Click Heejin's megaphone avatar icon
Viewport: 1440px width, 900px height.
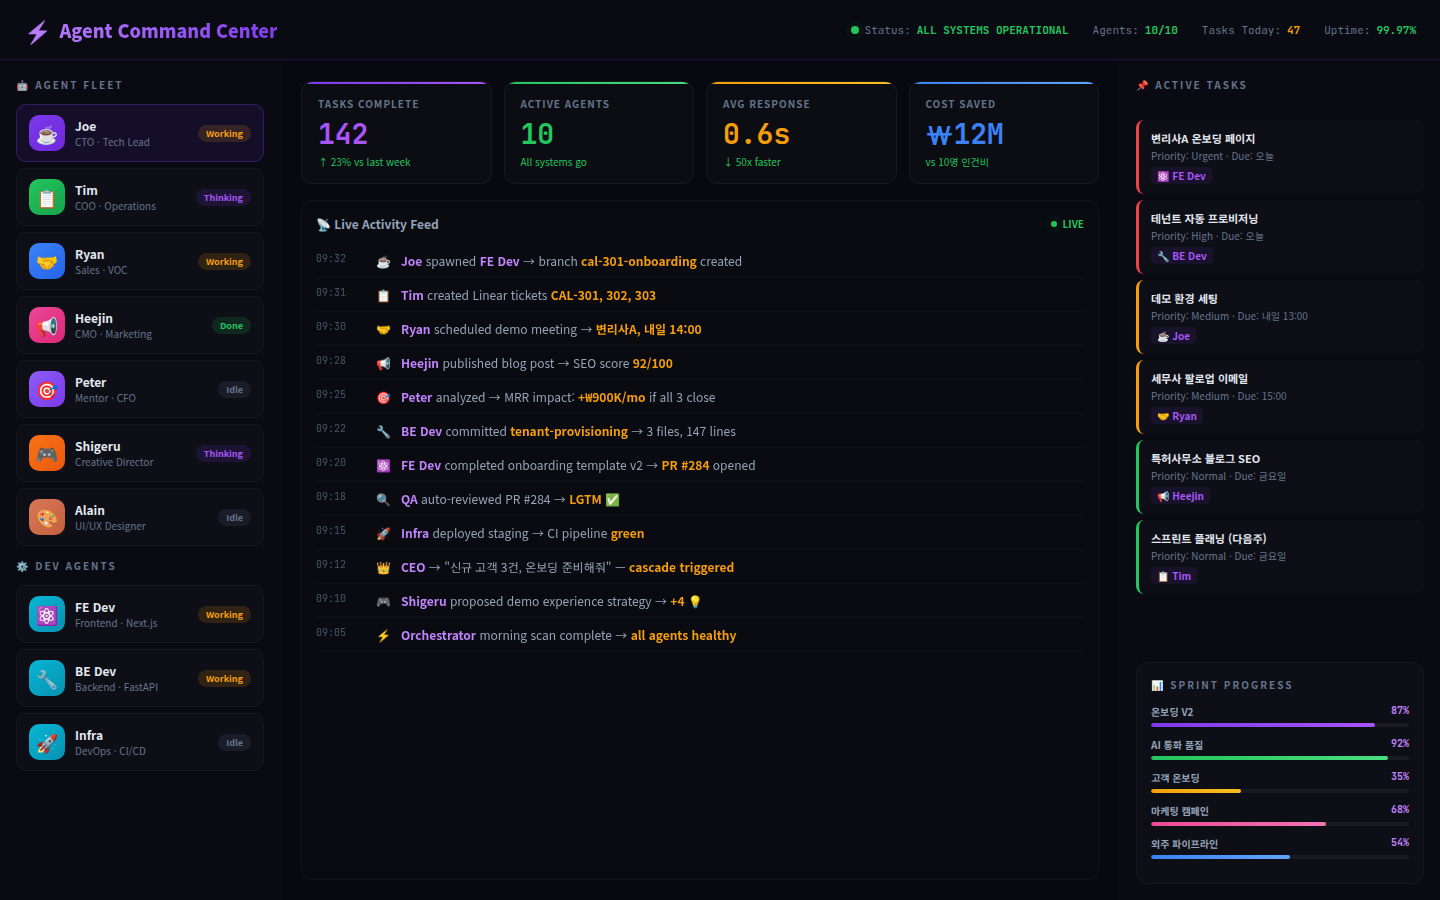point(47,325)
